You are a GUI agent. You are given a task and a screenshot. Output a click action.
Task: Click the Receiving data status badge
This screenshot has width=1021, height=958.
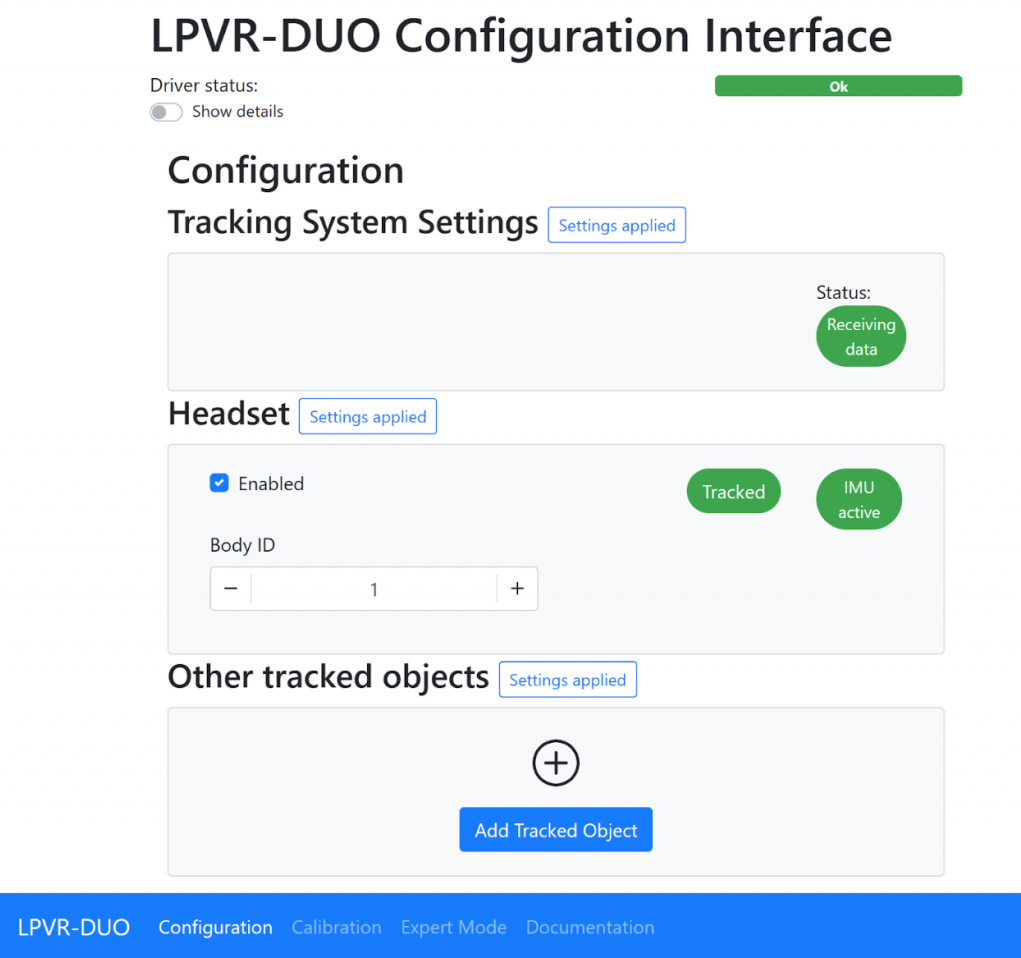tap(861, 336)
